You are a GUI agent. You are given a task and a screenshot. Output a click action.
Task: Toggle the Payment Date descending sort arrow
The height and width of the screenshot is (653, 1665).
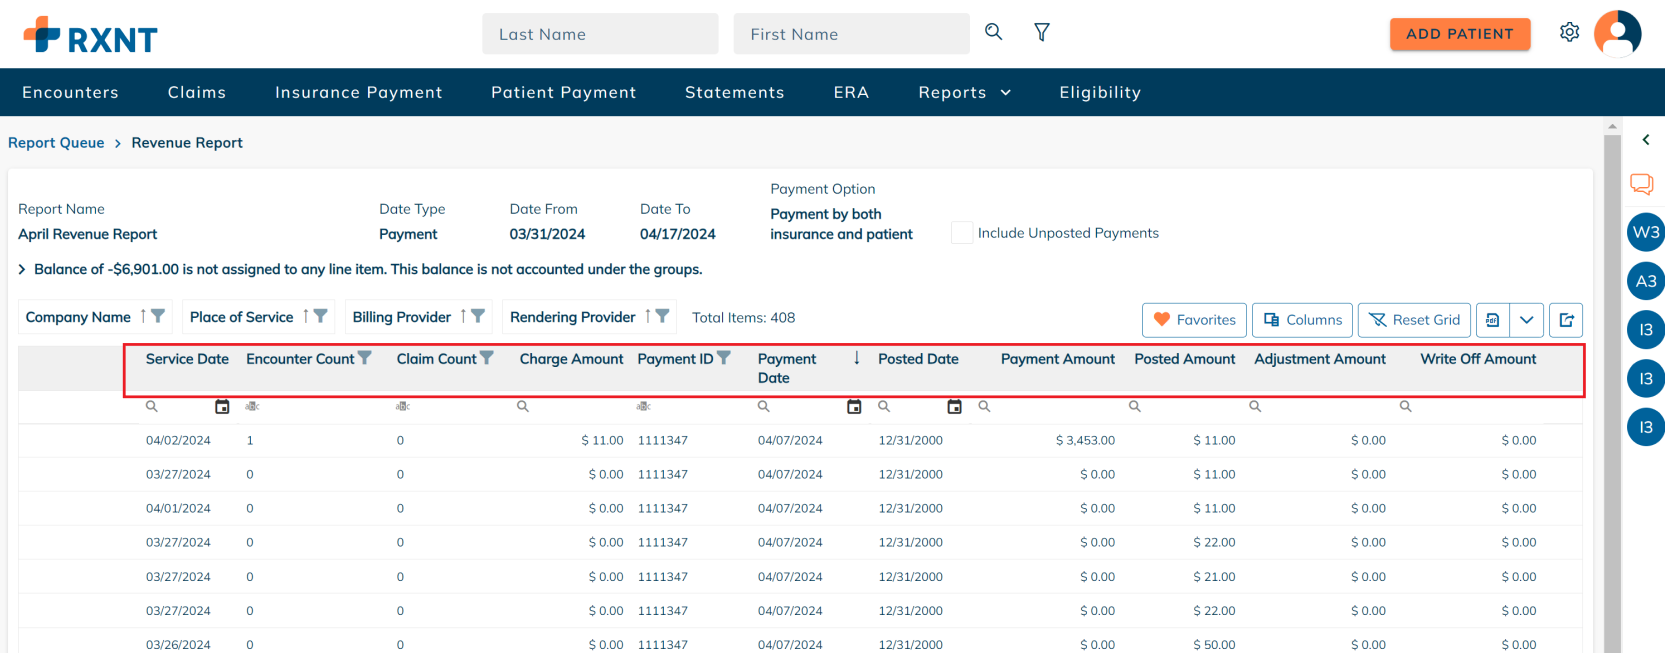[857, 358]
